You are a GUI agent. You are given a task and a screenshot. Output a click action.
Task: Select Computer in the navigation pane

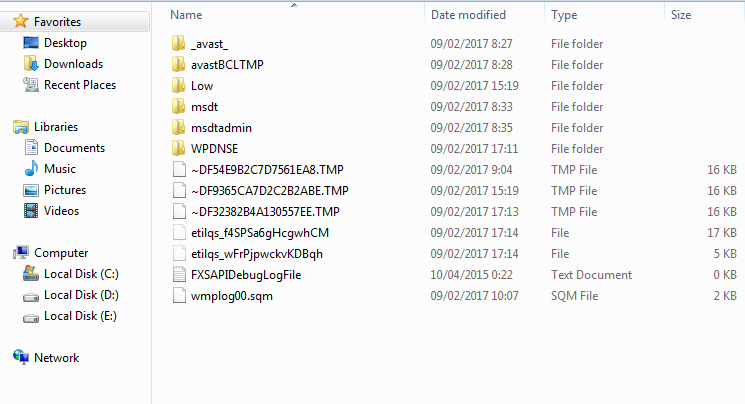point(61,253)
